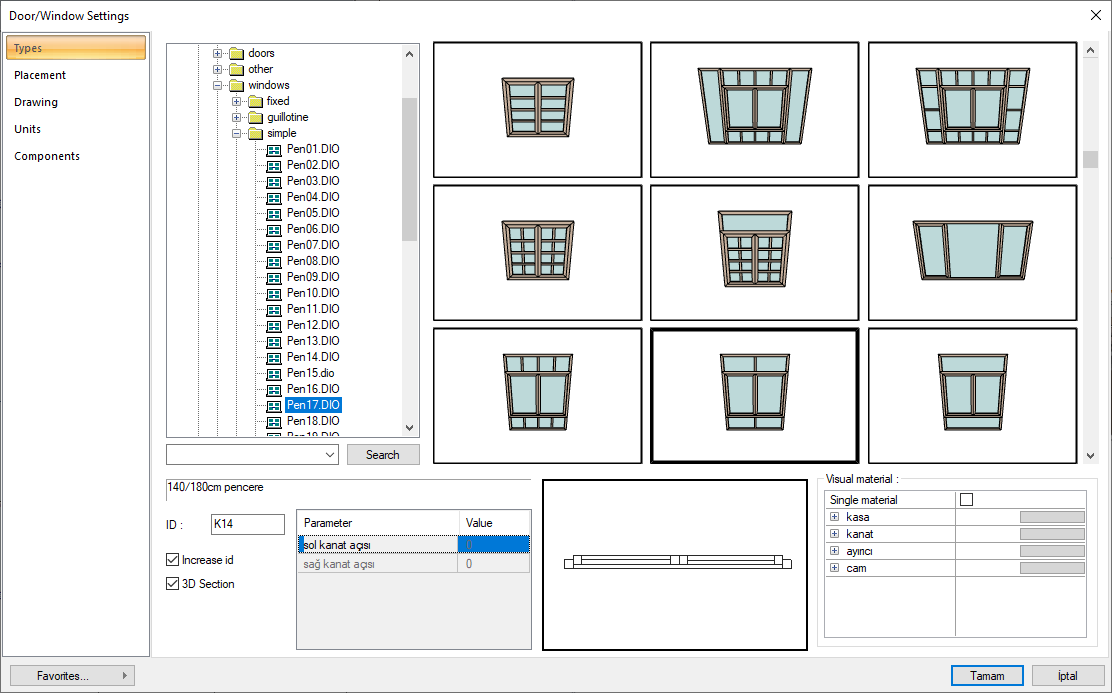Click the fixed folder icon
1112x693 pixels.
pyautogui.click(x=255, y=101)
